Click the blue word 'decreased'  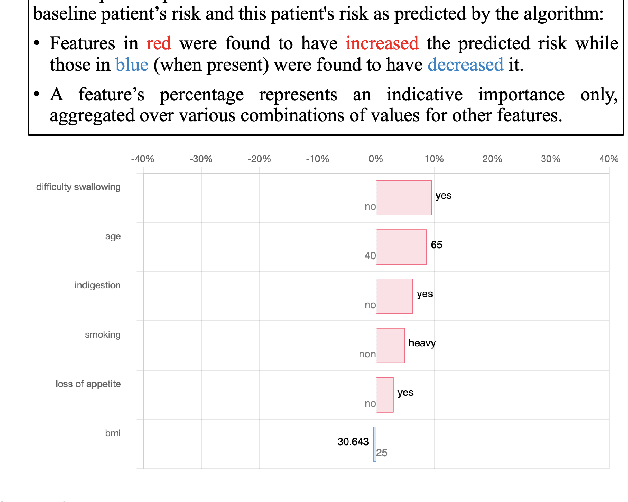pos(465,64)
